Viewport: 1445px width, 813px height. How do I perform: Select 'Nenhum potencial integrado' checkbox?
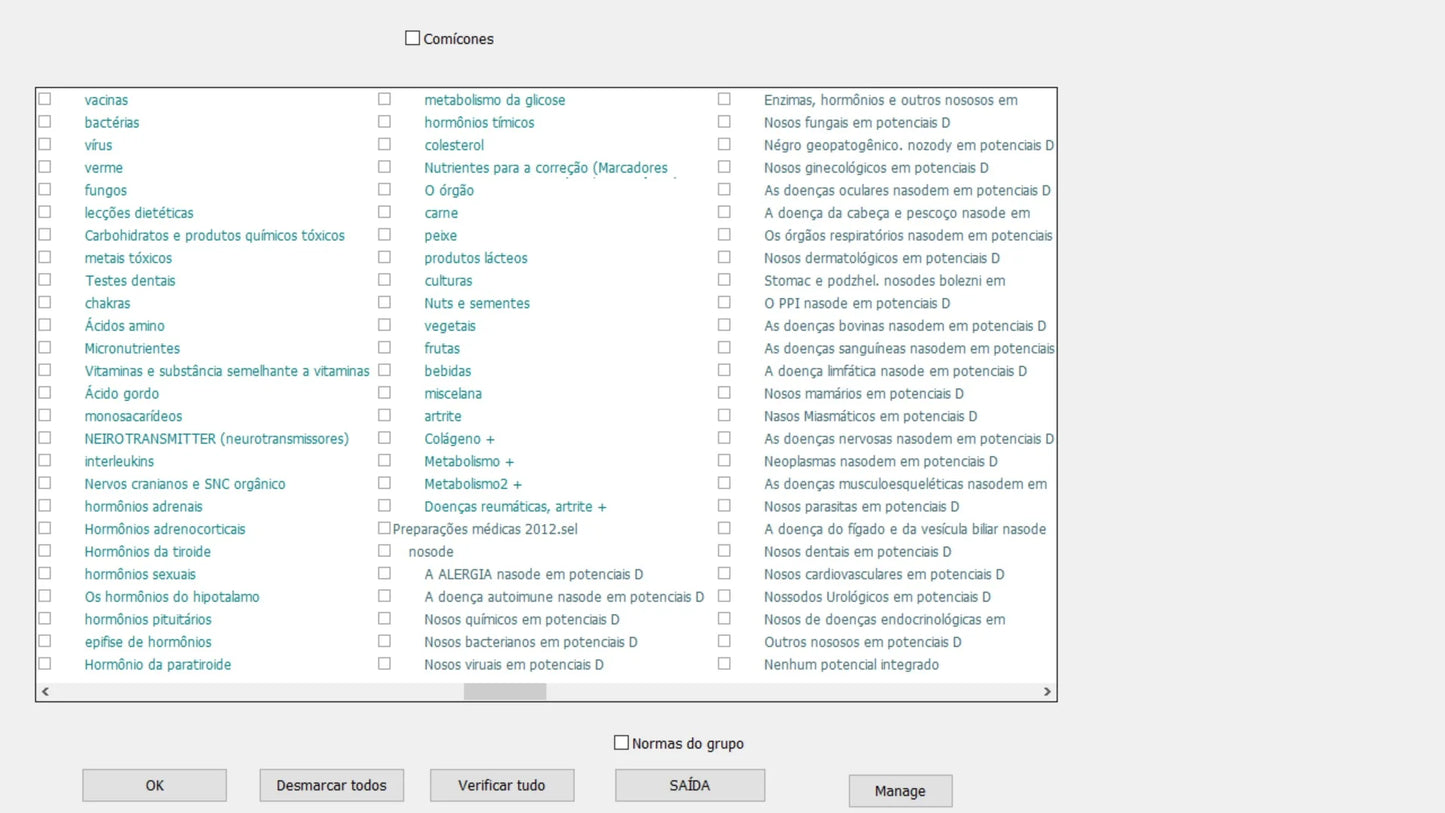[x=724, y=664]
